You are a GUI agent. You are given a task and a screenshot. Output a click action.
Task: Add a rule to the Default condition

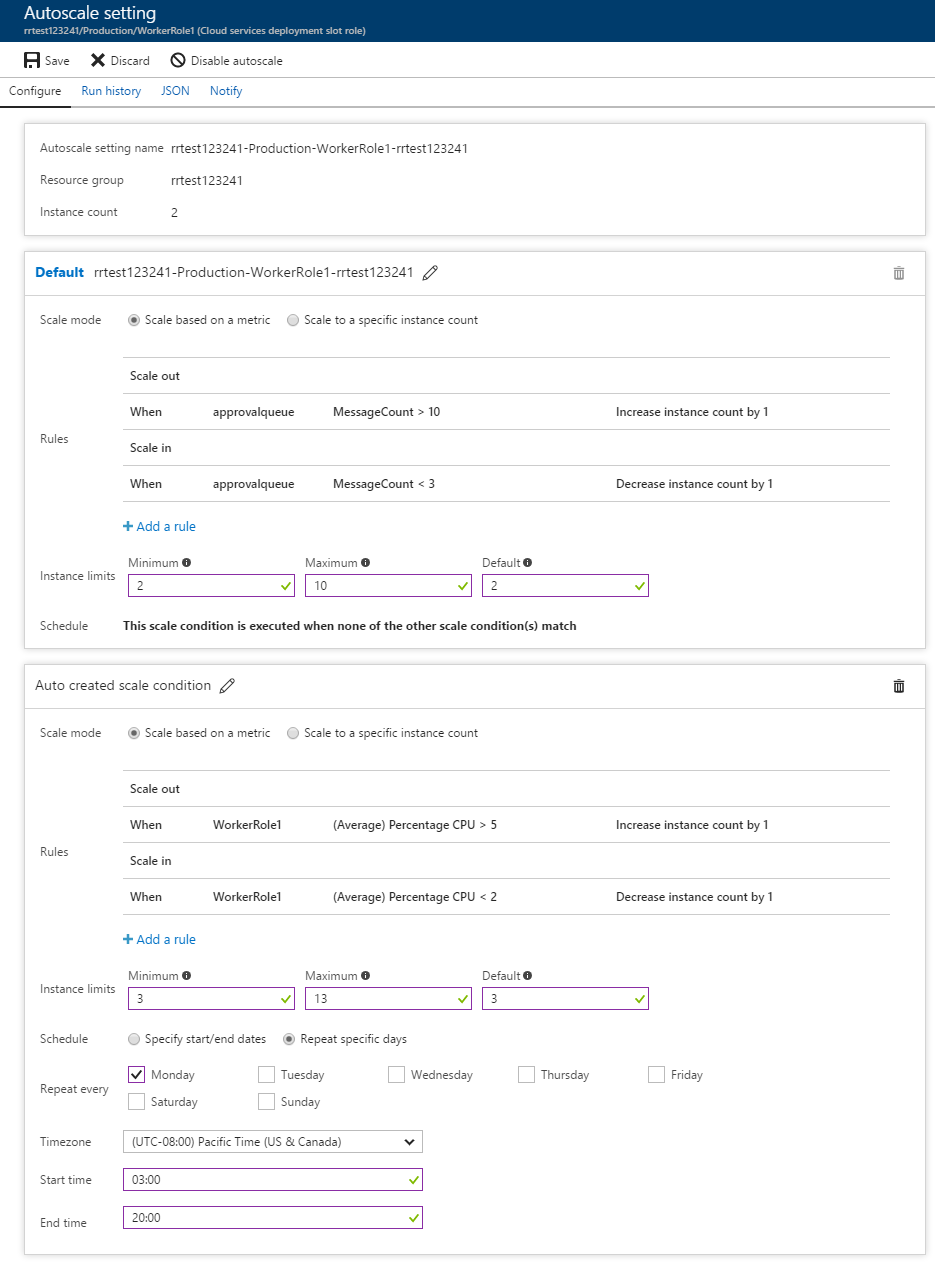pyautogui.click(x=159, y=527)
